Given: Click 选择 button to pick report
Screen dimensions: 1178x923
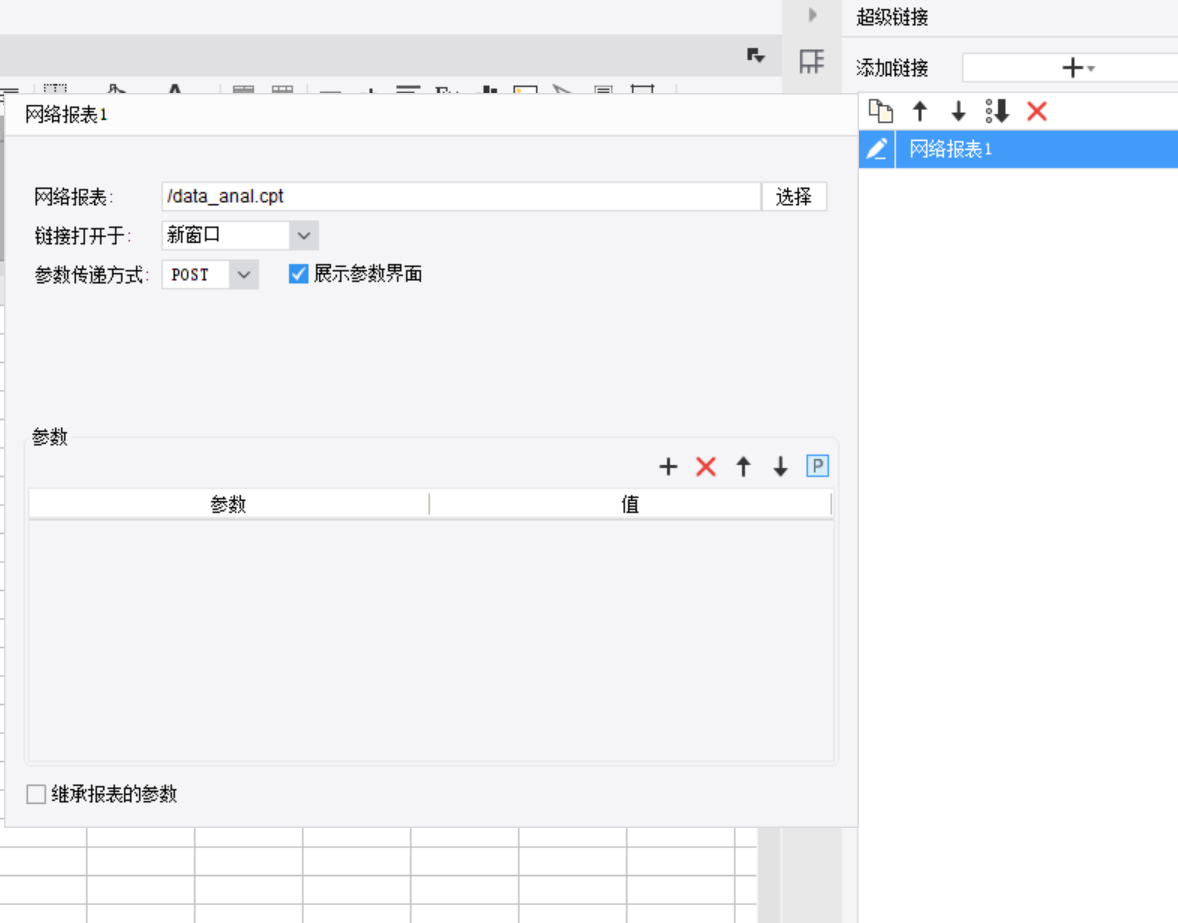Looking at the screenshot, I should click(x=794, y=196).
